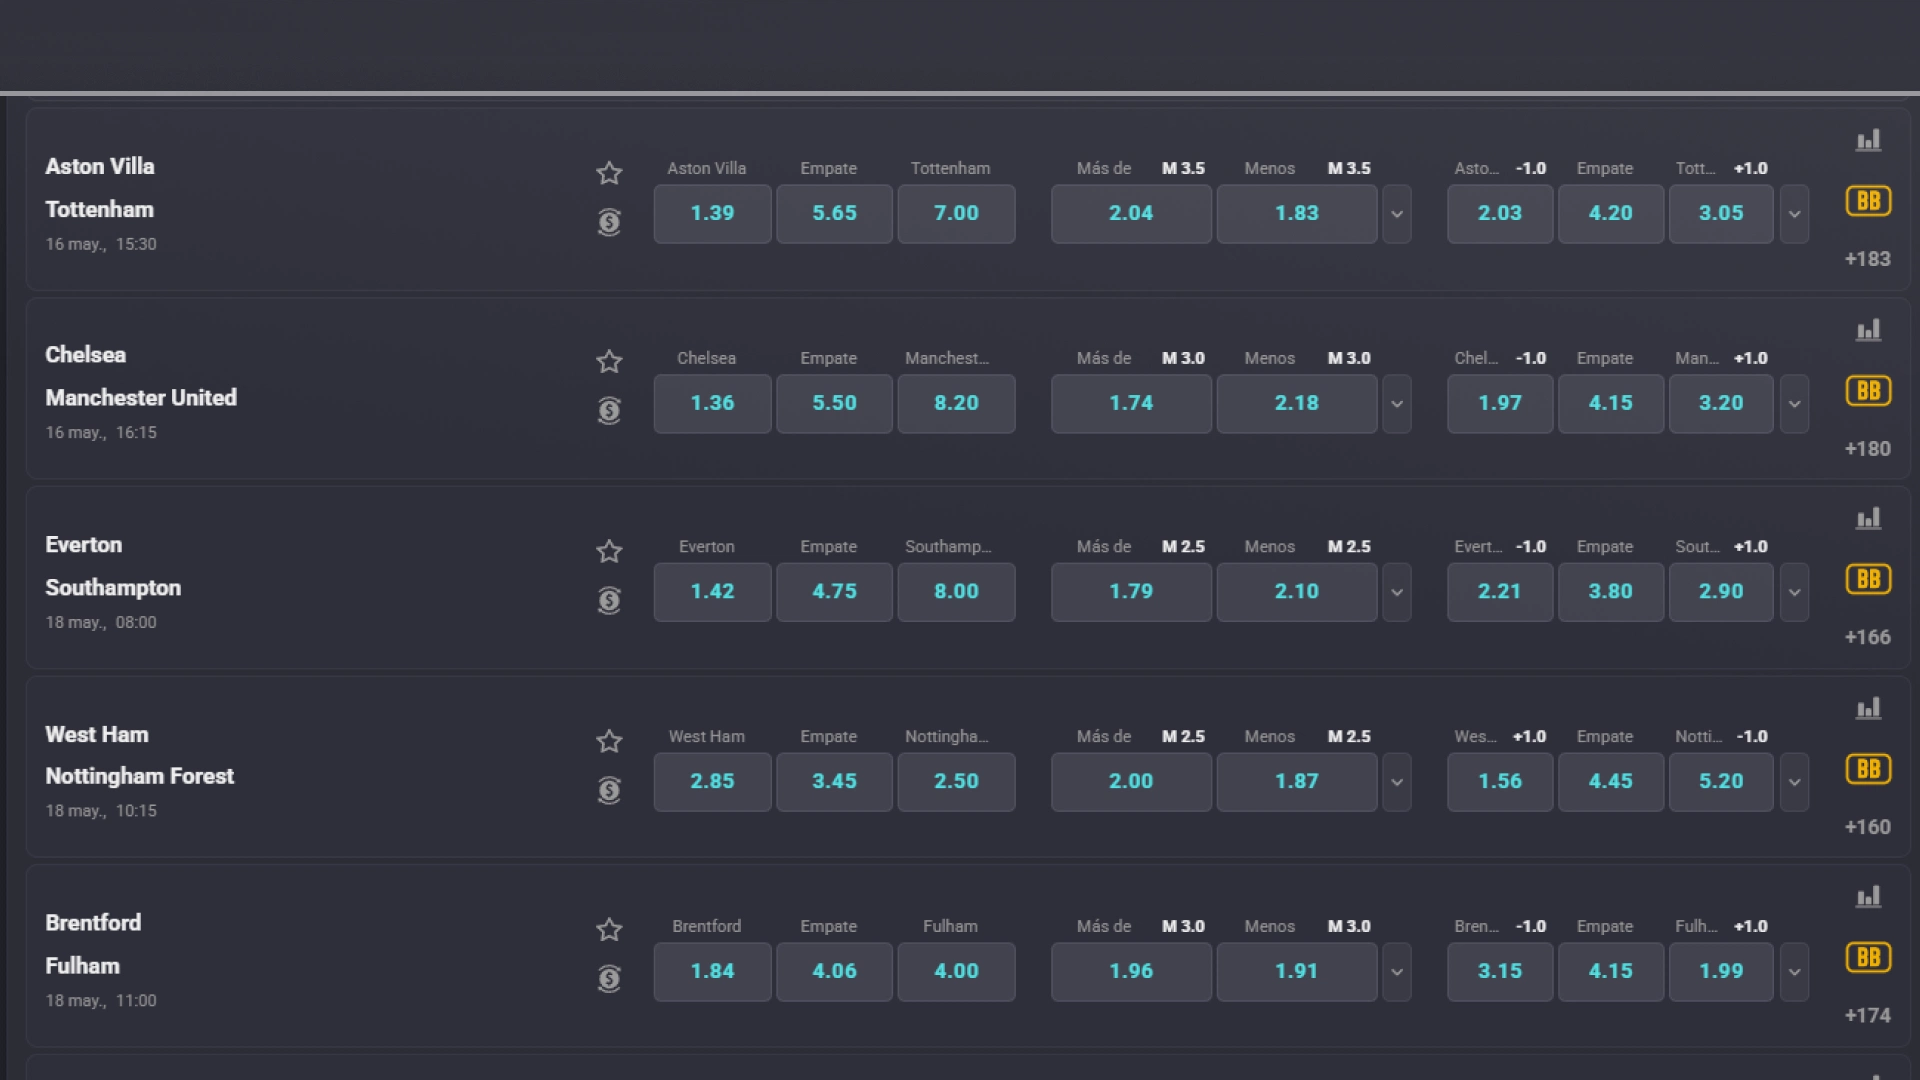Pick under 2.5 goals at 1.87

coord(1297,782)
